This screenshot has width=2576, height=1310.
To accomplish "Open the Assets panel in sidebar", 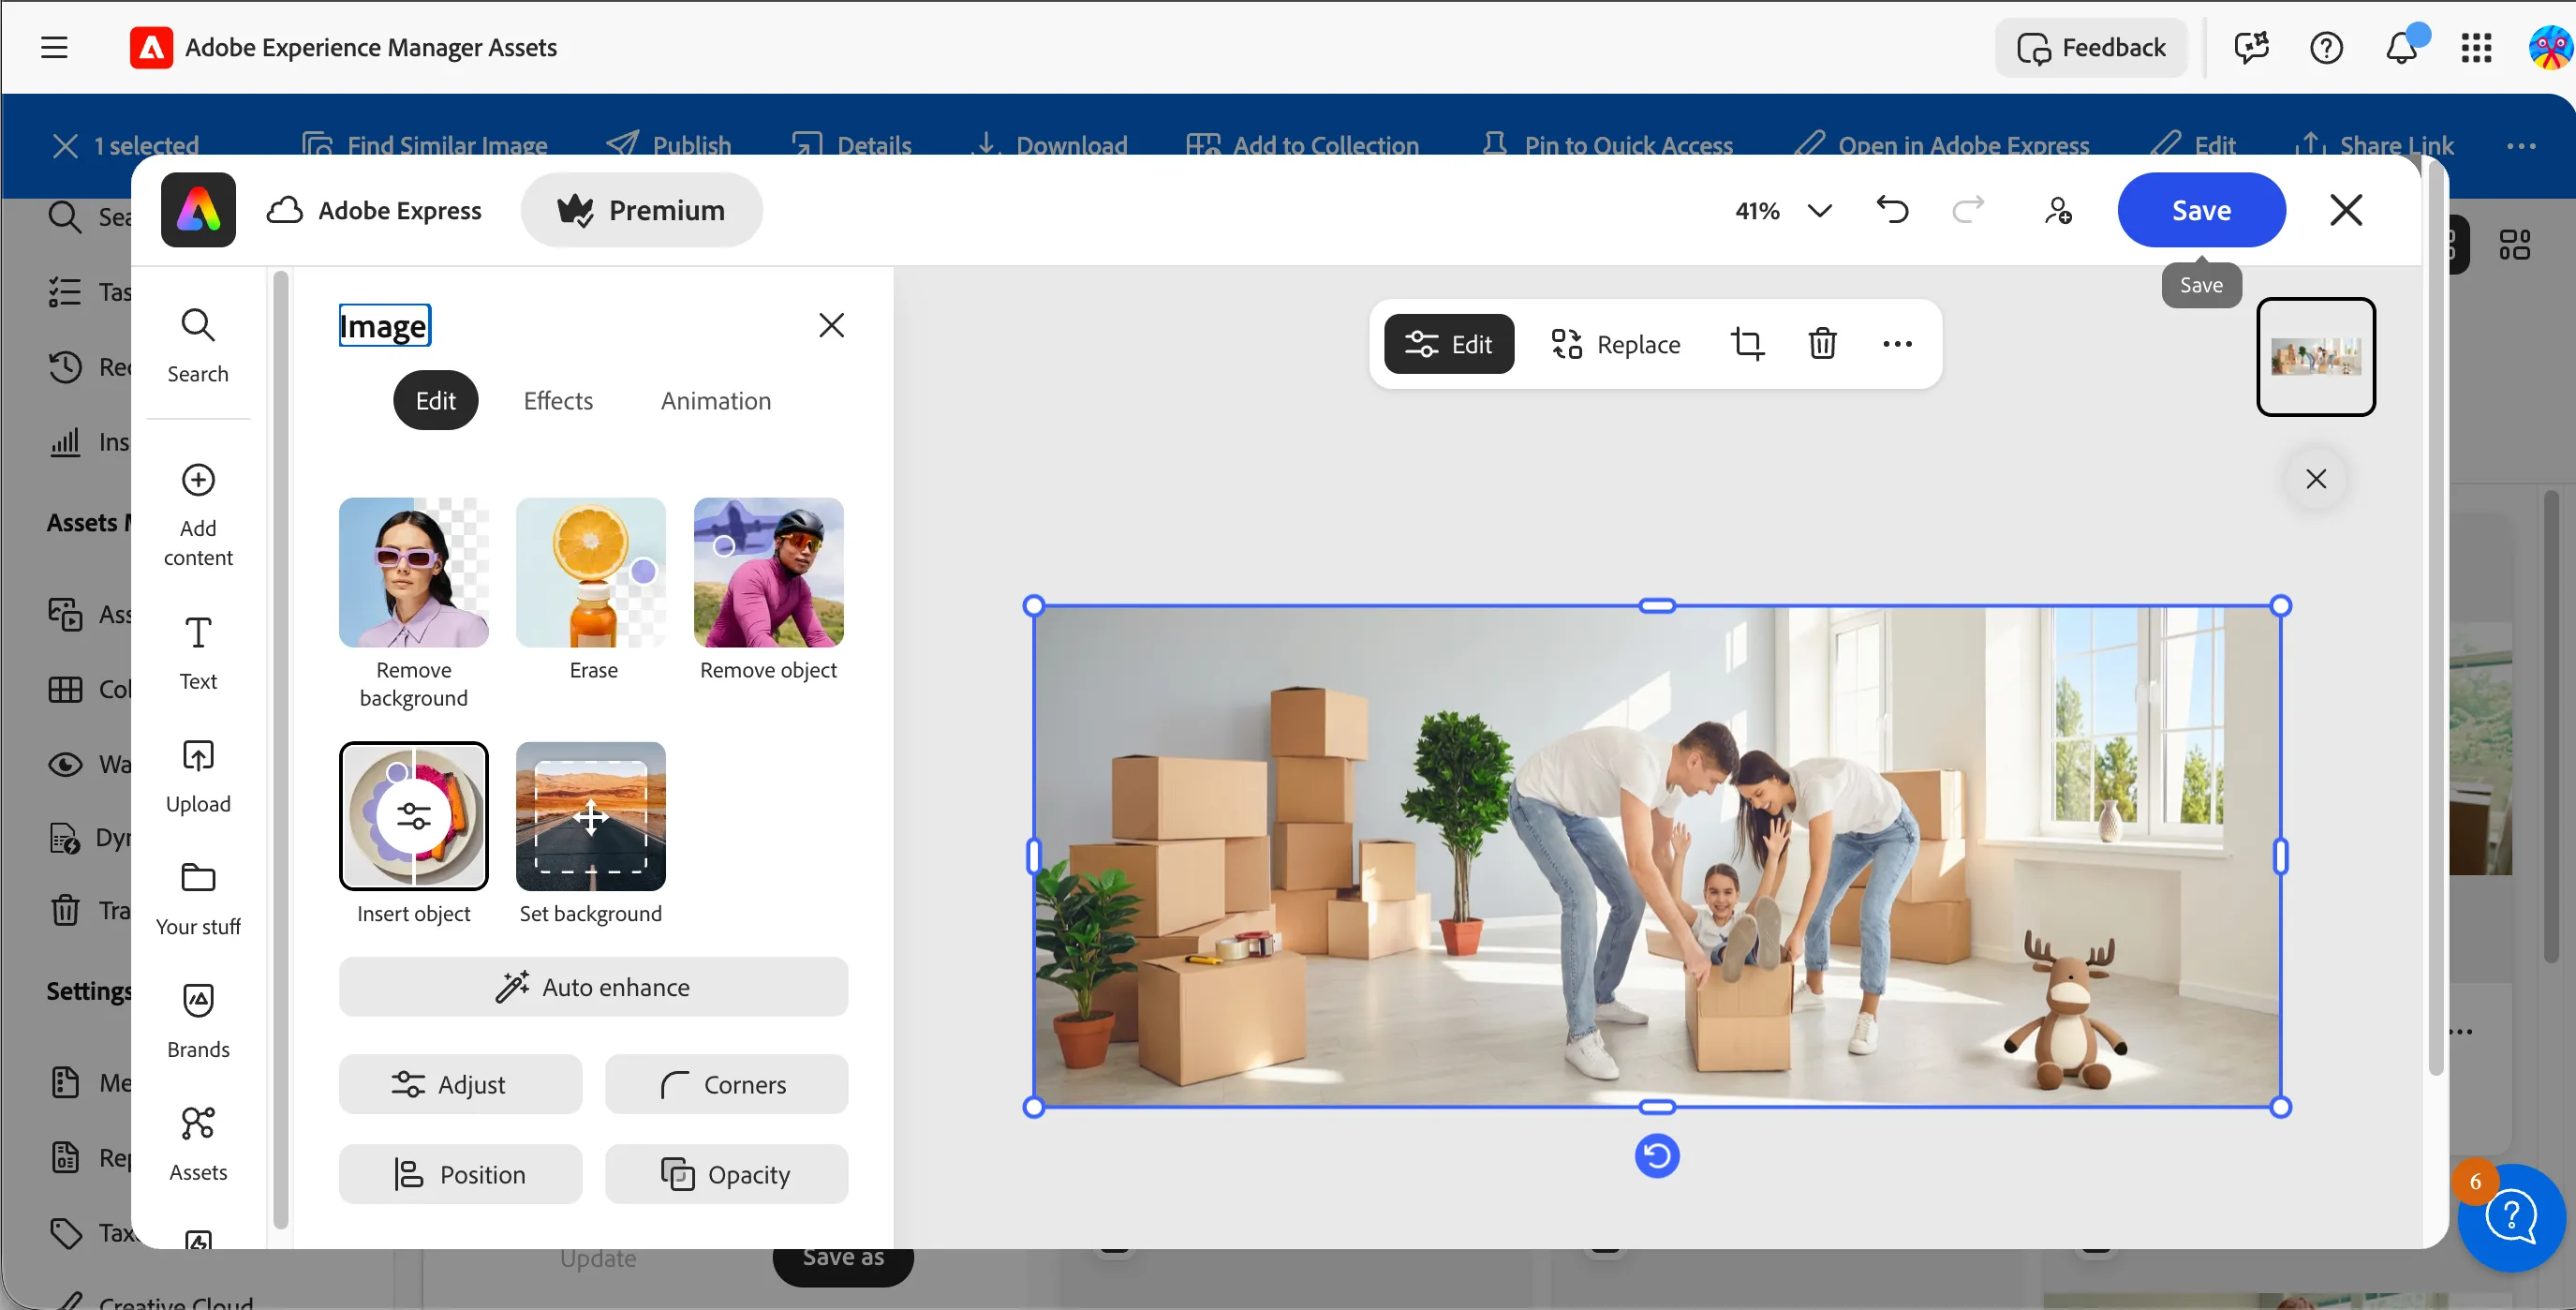I will (198, 1143).
